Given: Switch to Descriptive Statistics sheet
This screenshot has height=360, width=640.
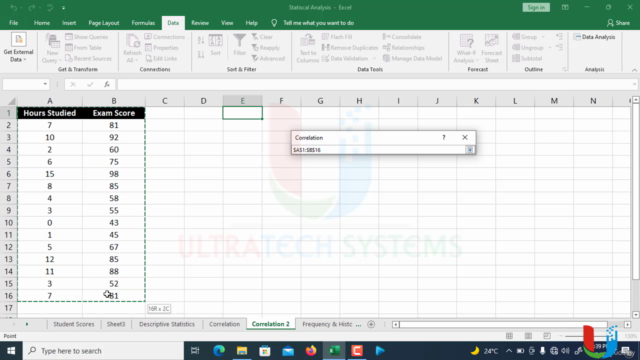Looking at the screenshot, I should pos(167,324).
